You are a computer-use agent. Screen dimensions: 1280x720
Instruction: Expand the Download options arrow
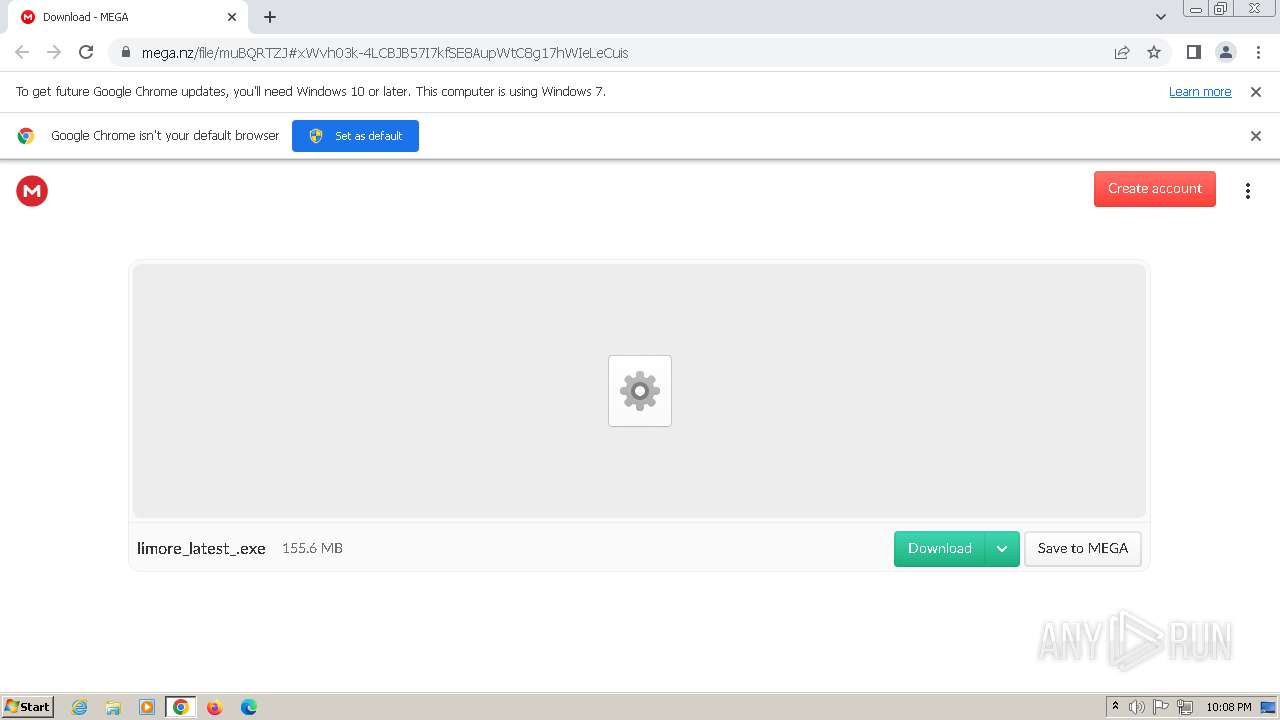[1002, 549]
